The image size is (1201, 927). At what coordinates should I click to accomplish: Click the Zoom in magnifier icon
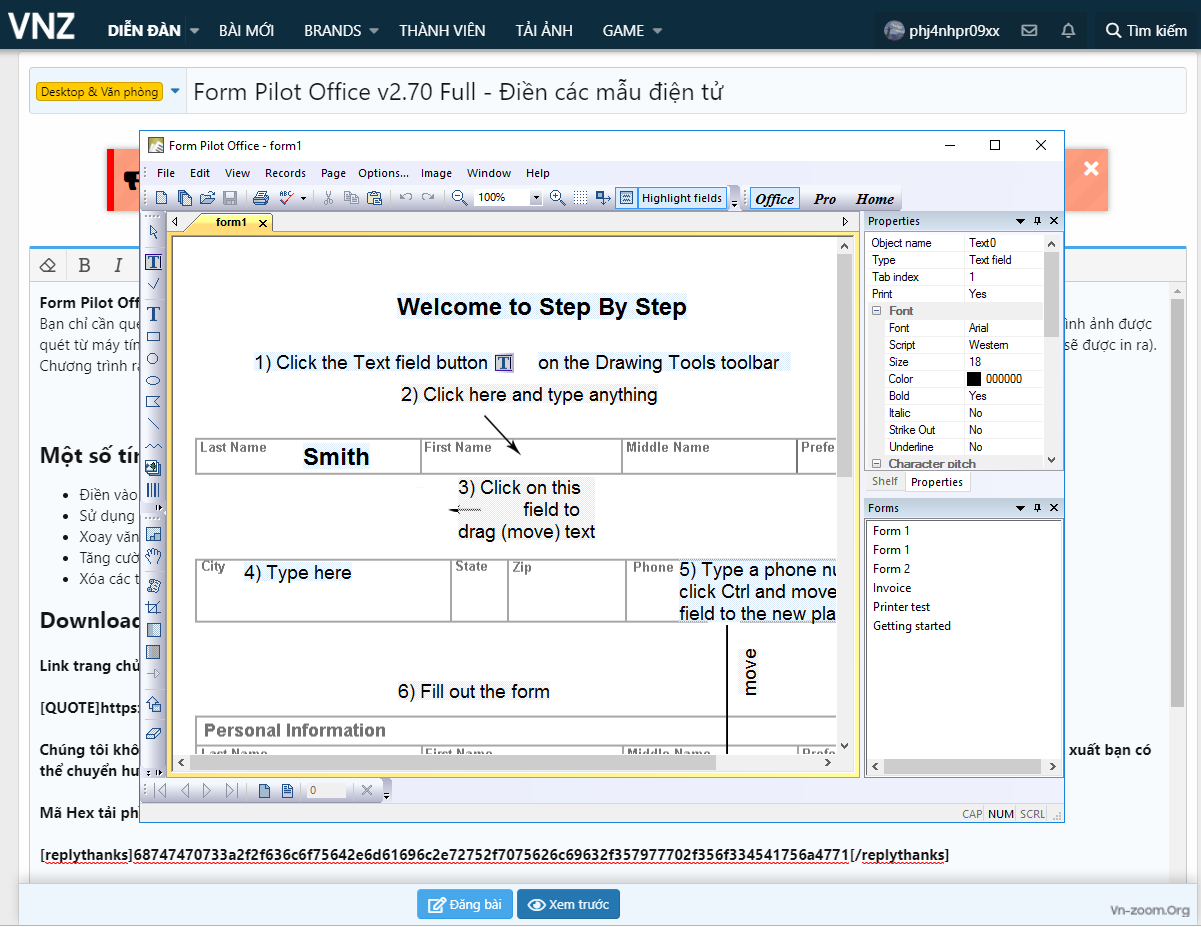click(x=558, y=198)
